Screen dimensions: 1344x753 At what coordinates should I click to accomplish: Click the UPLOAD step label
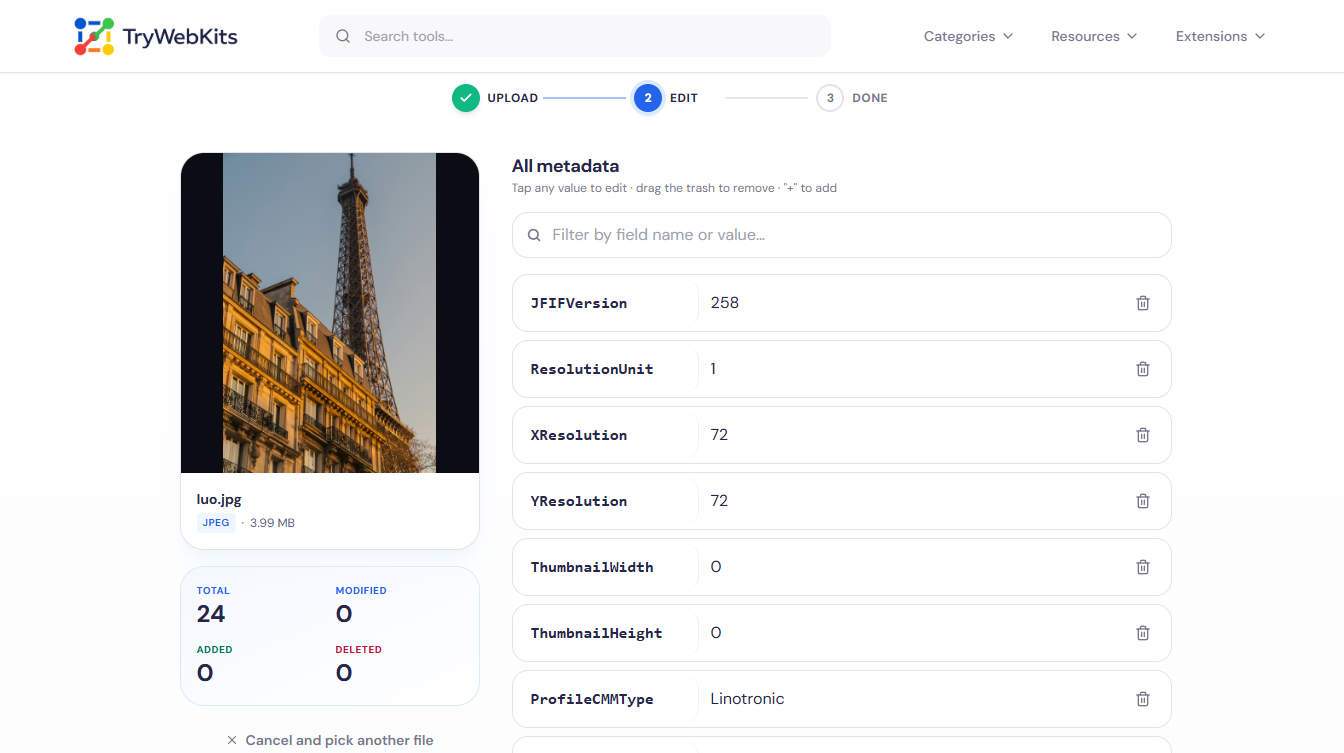tap(513, 98)
